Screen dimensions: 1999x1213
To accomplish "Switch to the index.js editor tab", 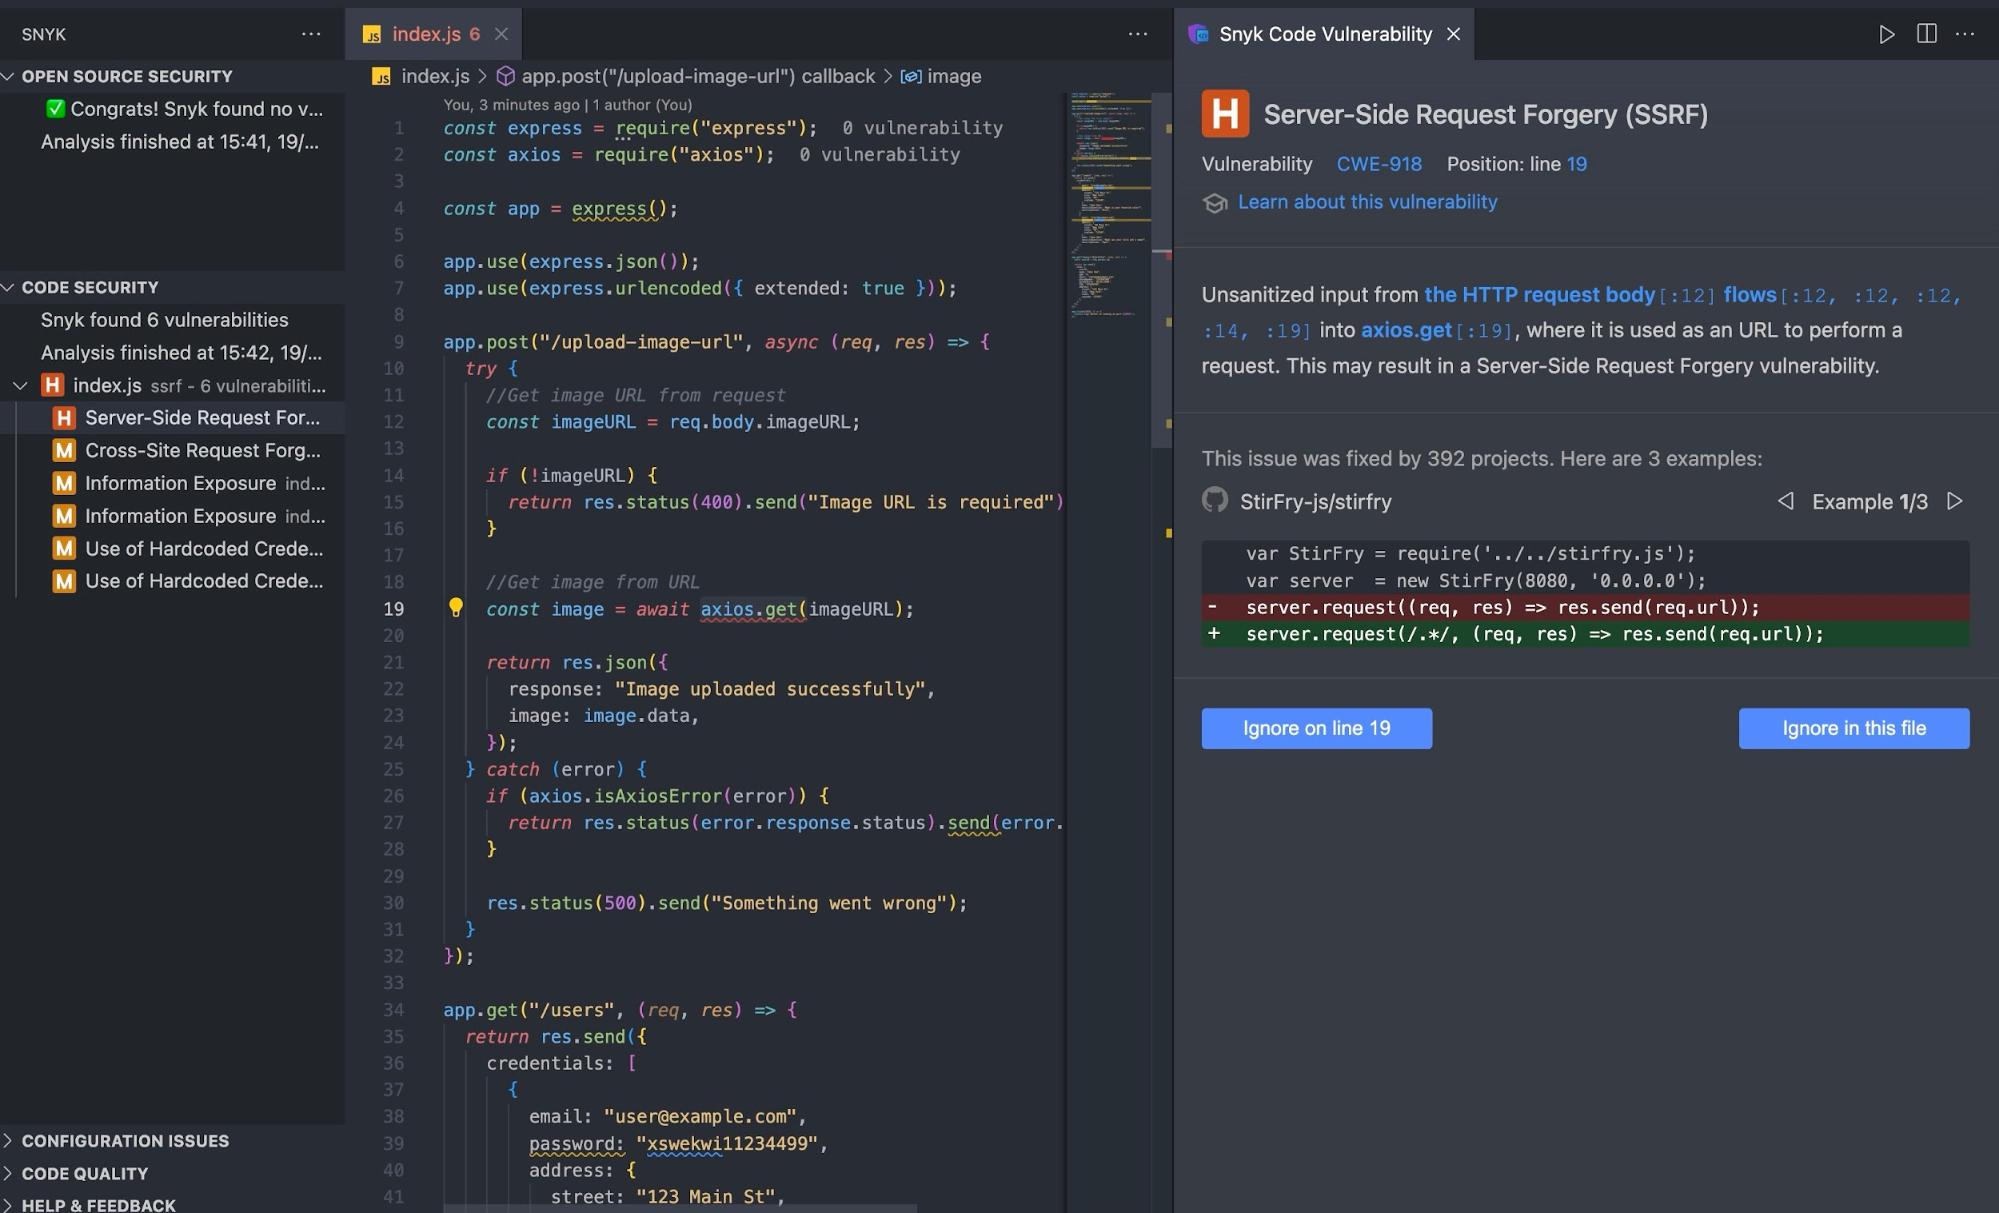I will point(422,34).
